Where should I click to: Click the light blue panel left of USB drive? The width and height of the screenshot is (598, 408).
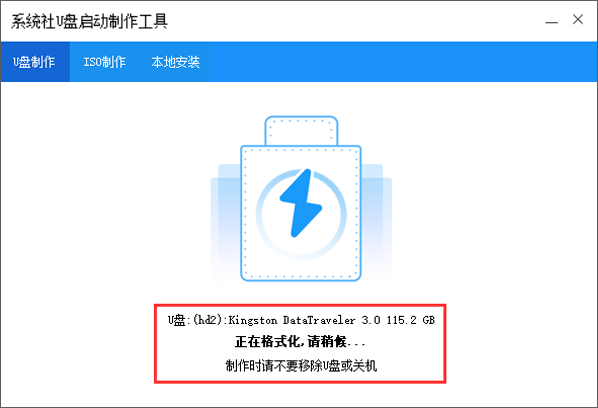226,223
